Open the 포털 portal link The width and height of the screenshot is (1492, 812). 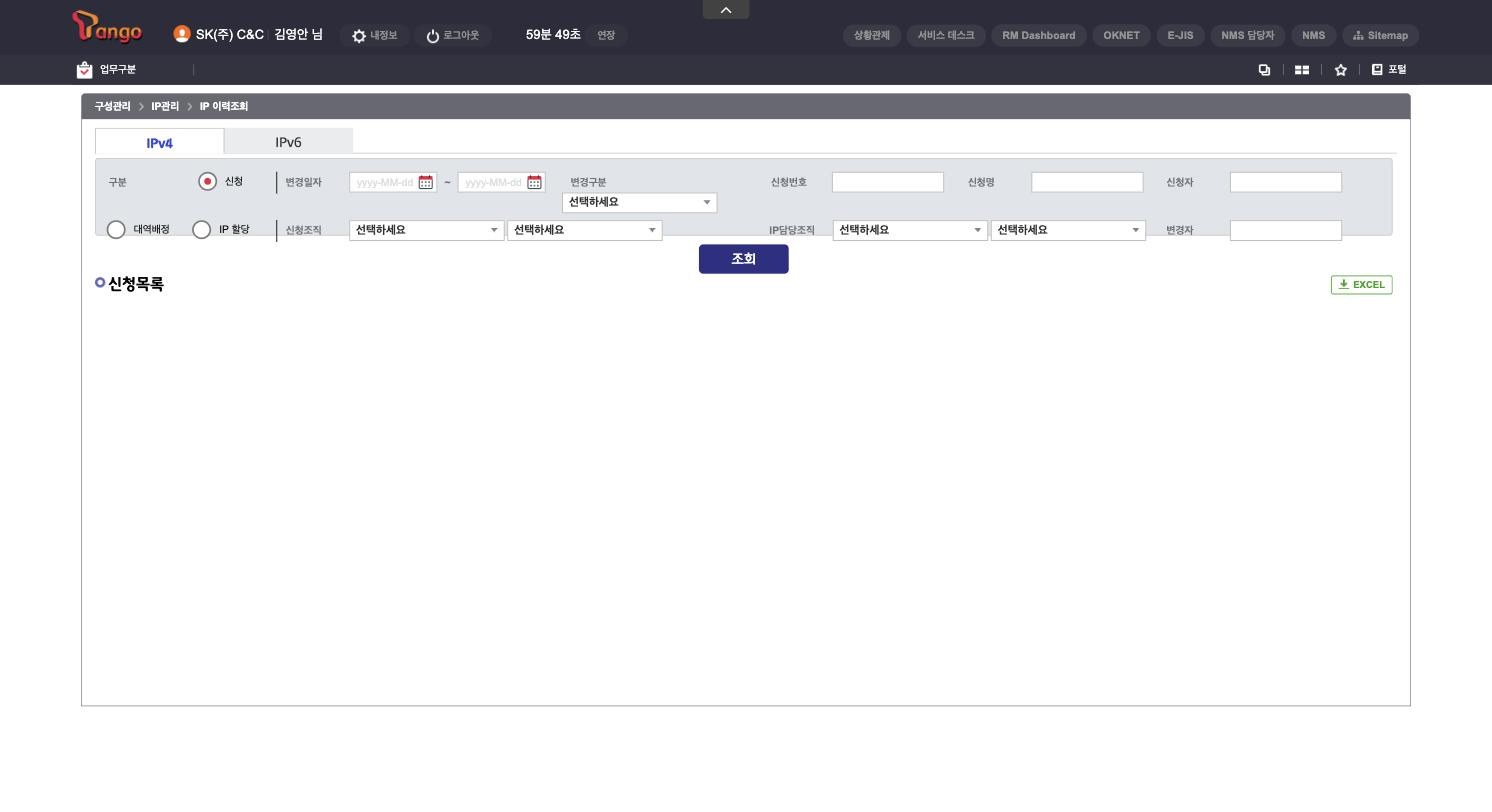click(1389, 70)
